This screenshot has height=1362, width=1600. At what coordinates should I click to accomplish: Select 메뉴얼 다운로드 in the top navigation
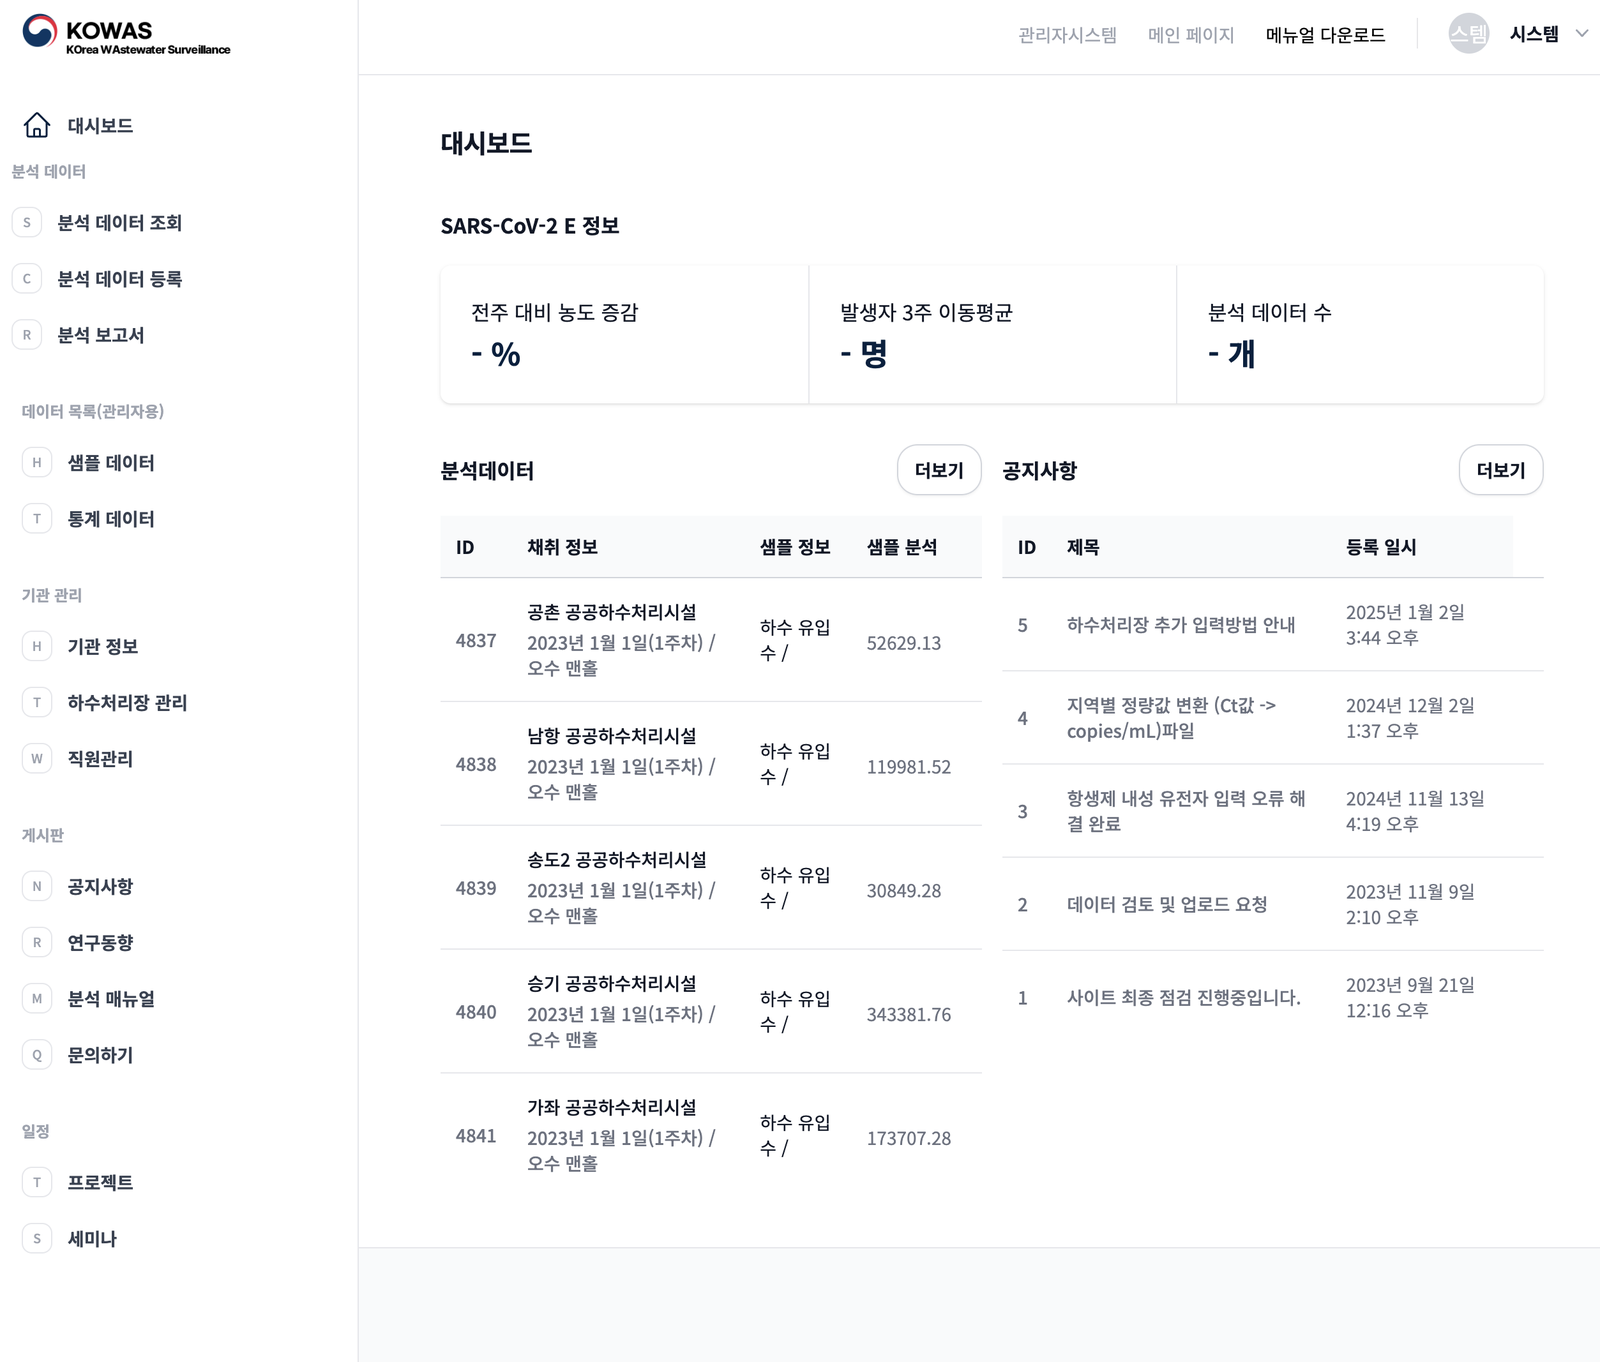(x=1325, y=35)
